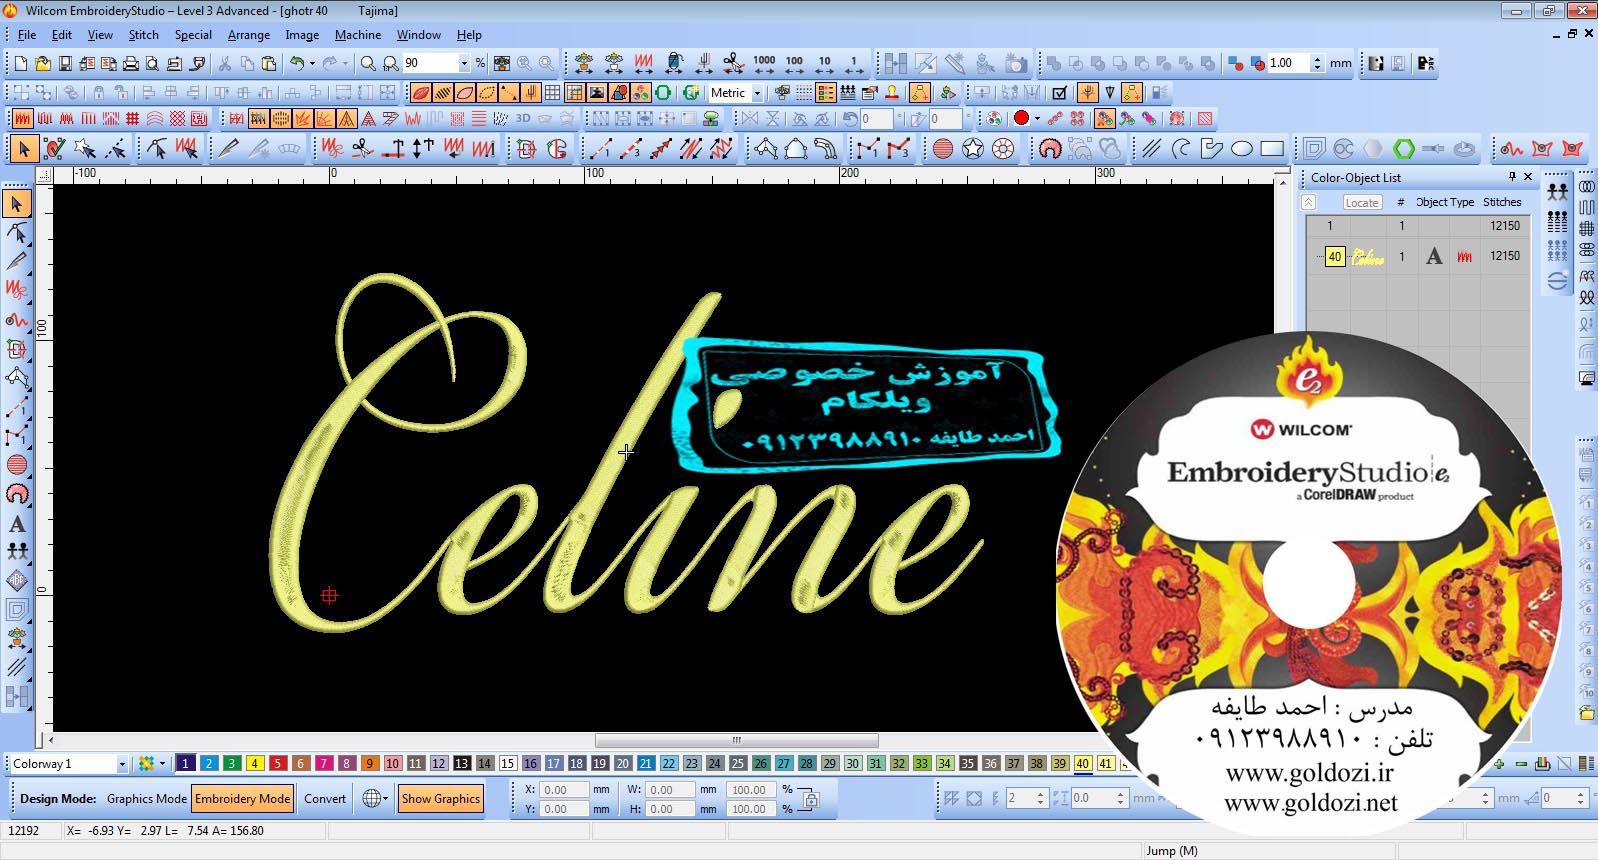Select color swatch 5 red
This screenshot has height=860, width=1598.
[x=278, y=764]
